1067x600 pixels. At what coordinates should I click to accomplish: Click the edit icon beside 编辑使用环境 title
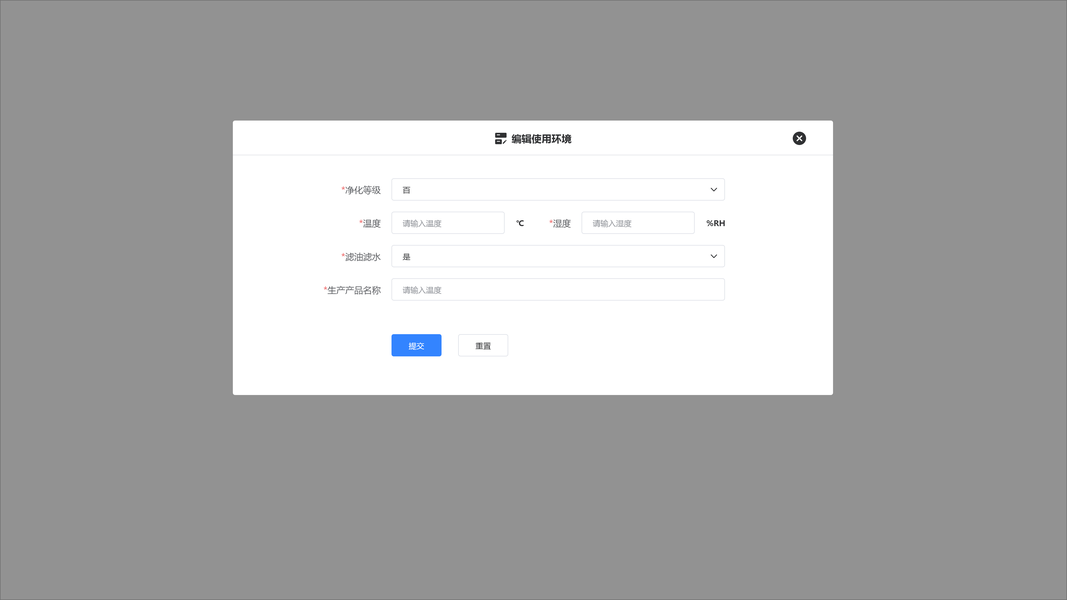pyautogui.click(x=500, y=139)
